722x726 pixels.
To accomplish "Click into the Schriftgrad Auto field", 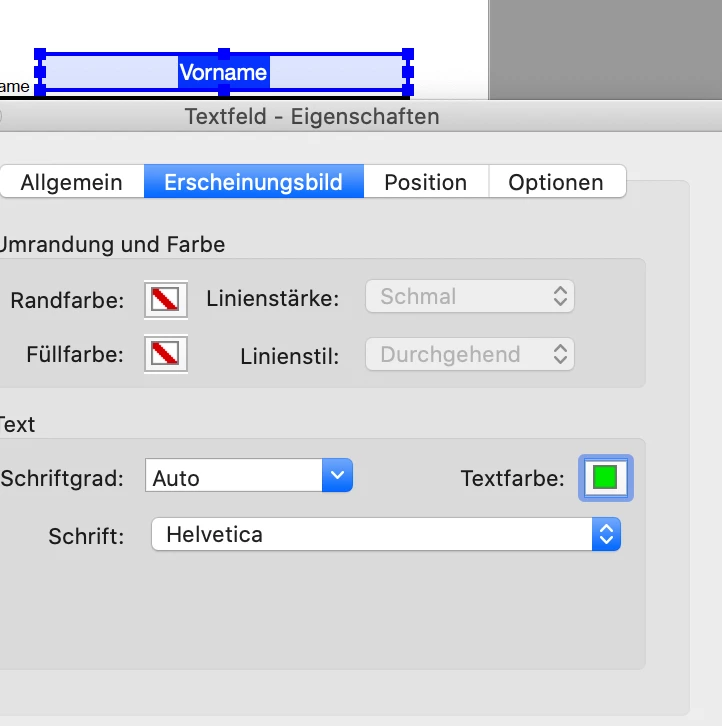I will tap(234, 476).
